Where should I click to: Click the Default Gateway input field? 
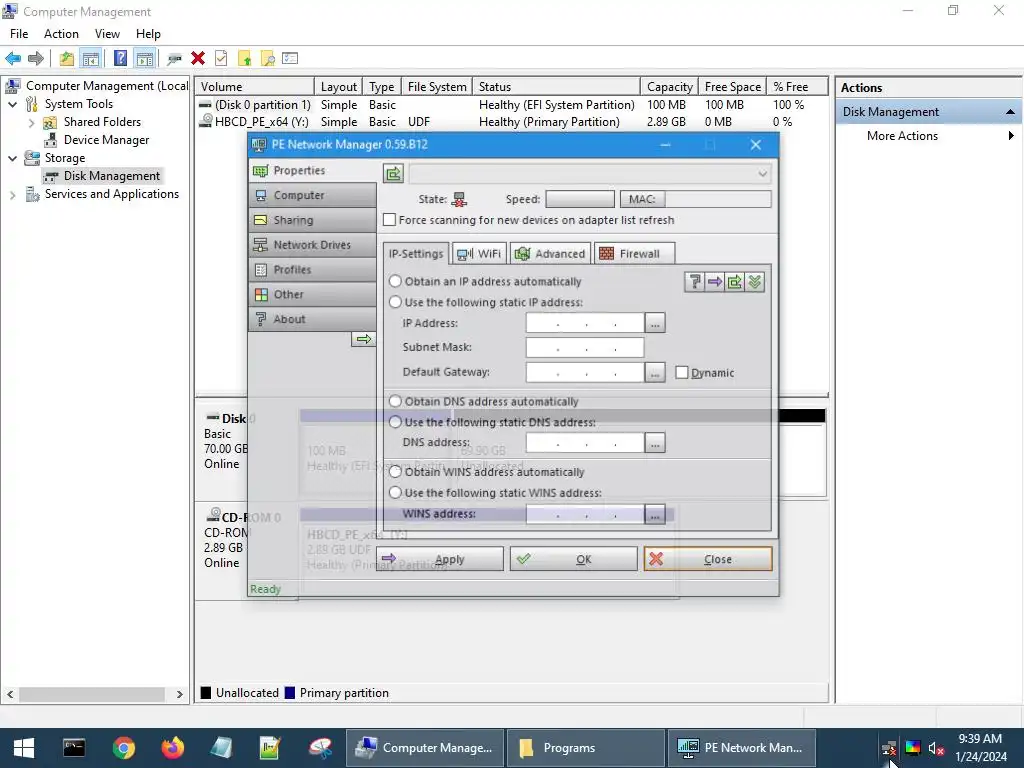(585, 372)
